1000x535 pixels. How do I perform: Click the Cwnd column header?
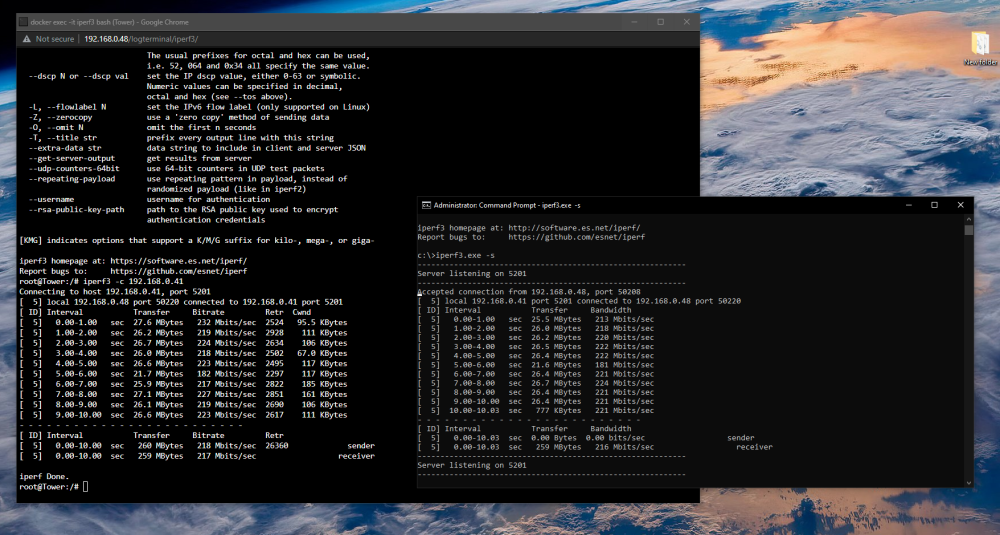pos(302,312)
